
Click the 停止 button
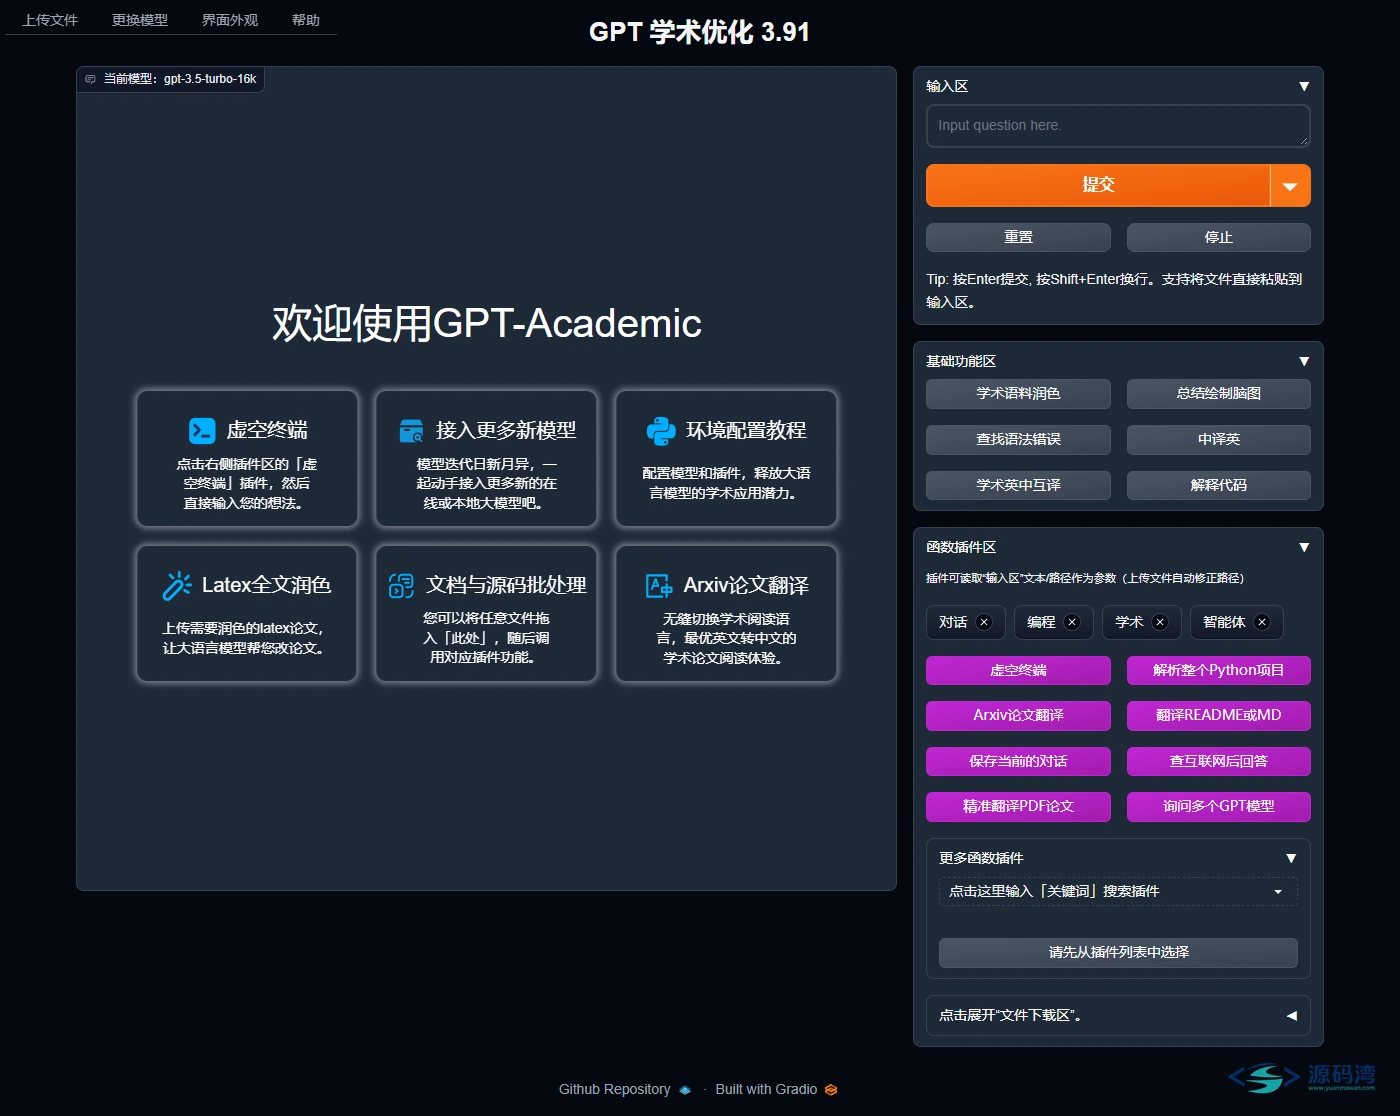1219,237
